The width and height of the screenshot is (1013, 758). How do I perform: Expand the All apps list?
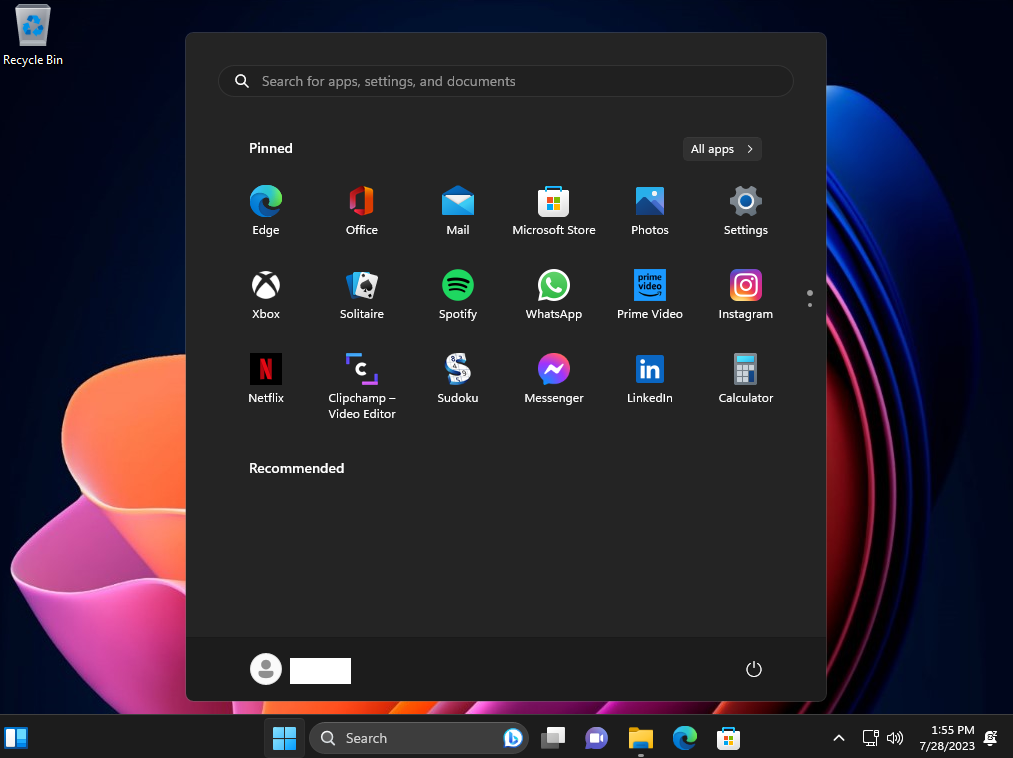click(x=722, y=149)
